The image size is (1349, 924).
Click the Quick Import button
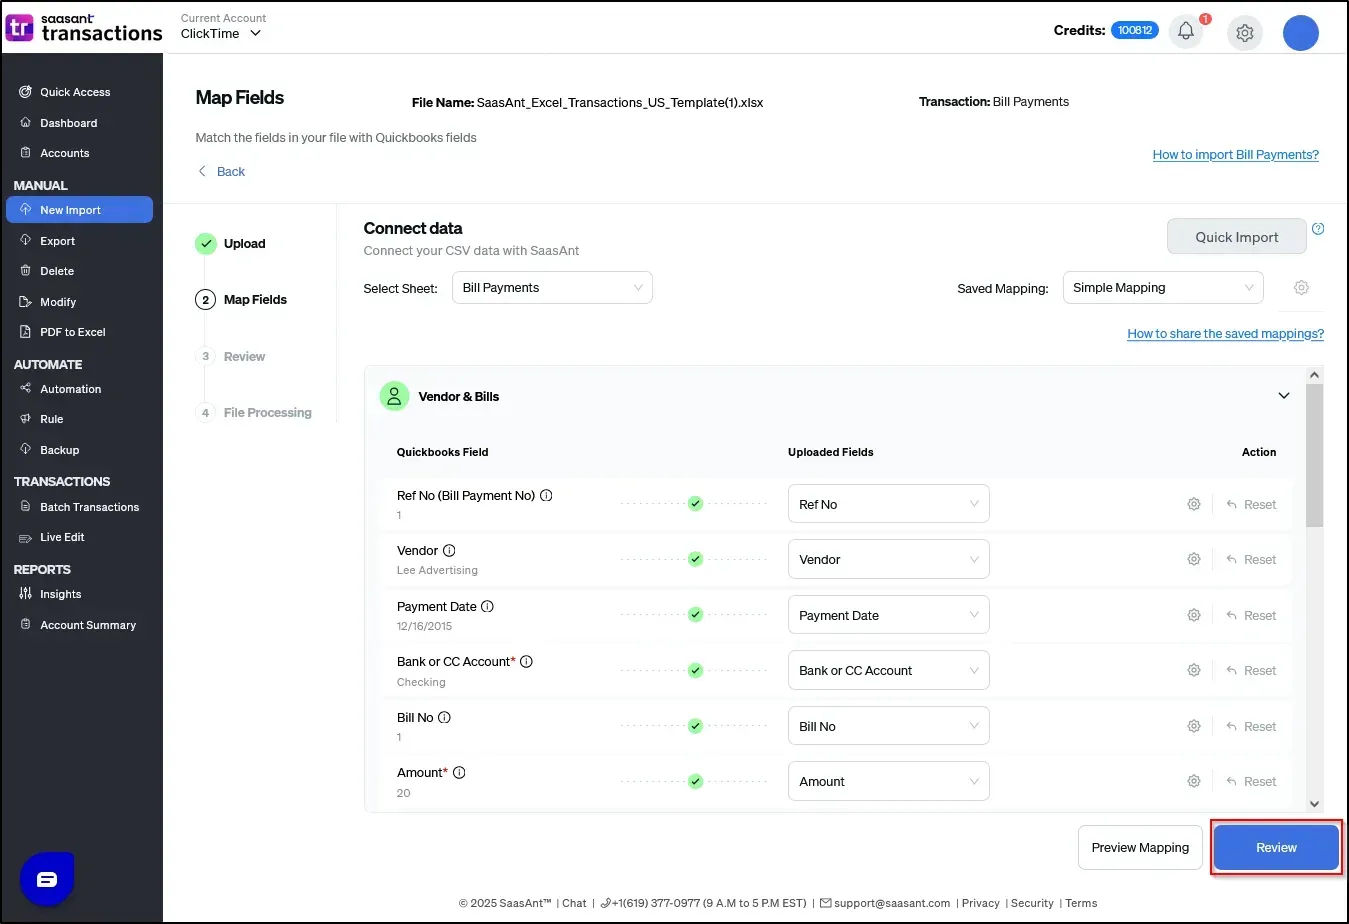point(1237,237)
